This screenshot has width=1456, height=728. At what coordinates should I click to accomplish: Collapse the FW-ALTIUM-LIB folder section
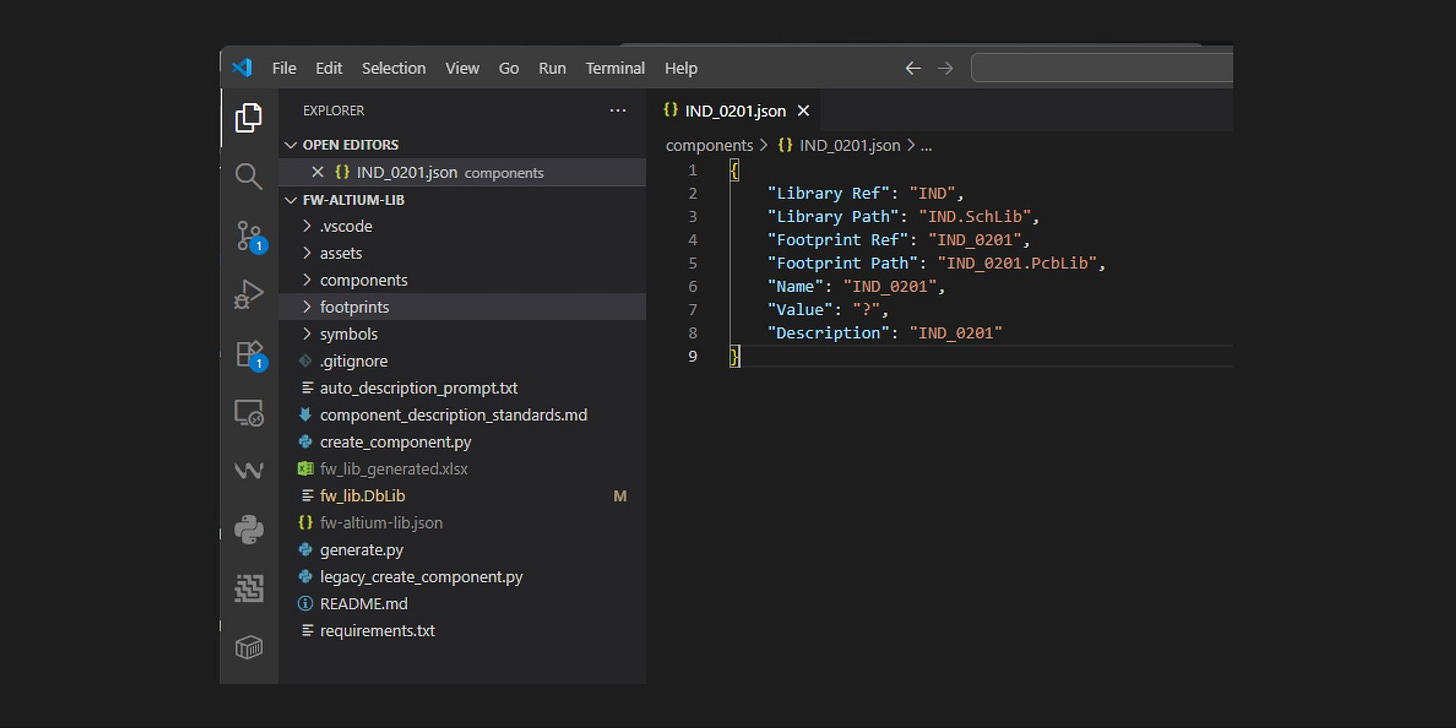[291, 200]
